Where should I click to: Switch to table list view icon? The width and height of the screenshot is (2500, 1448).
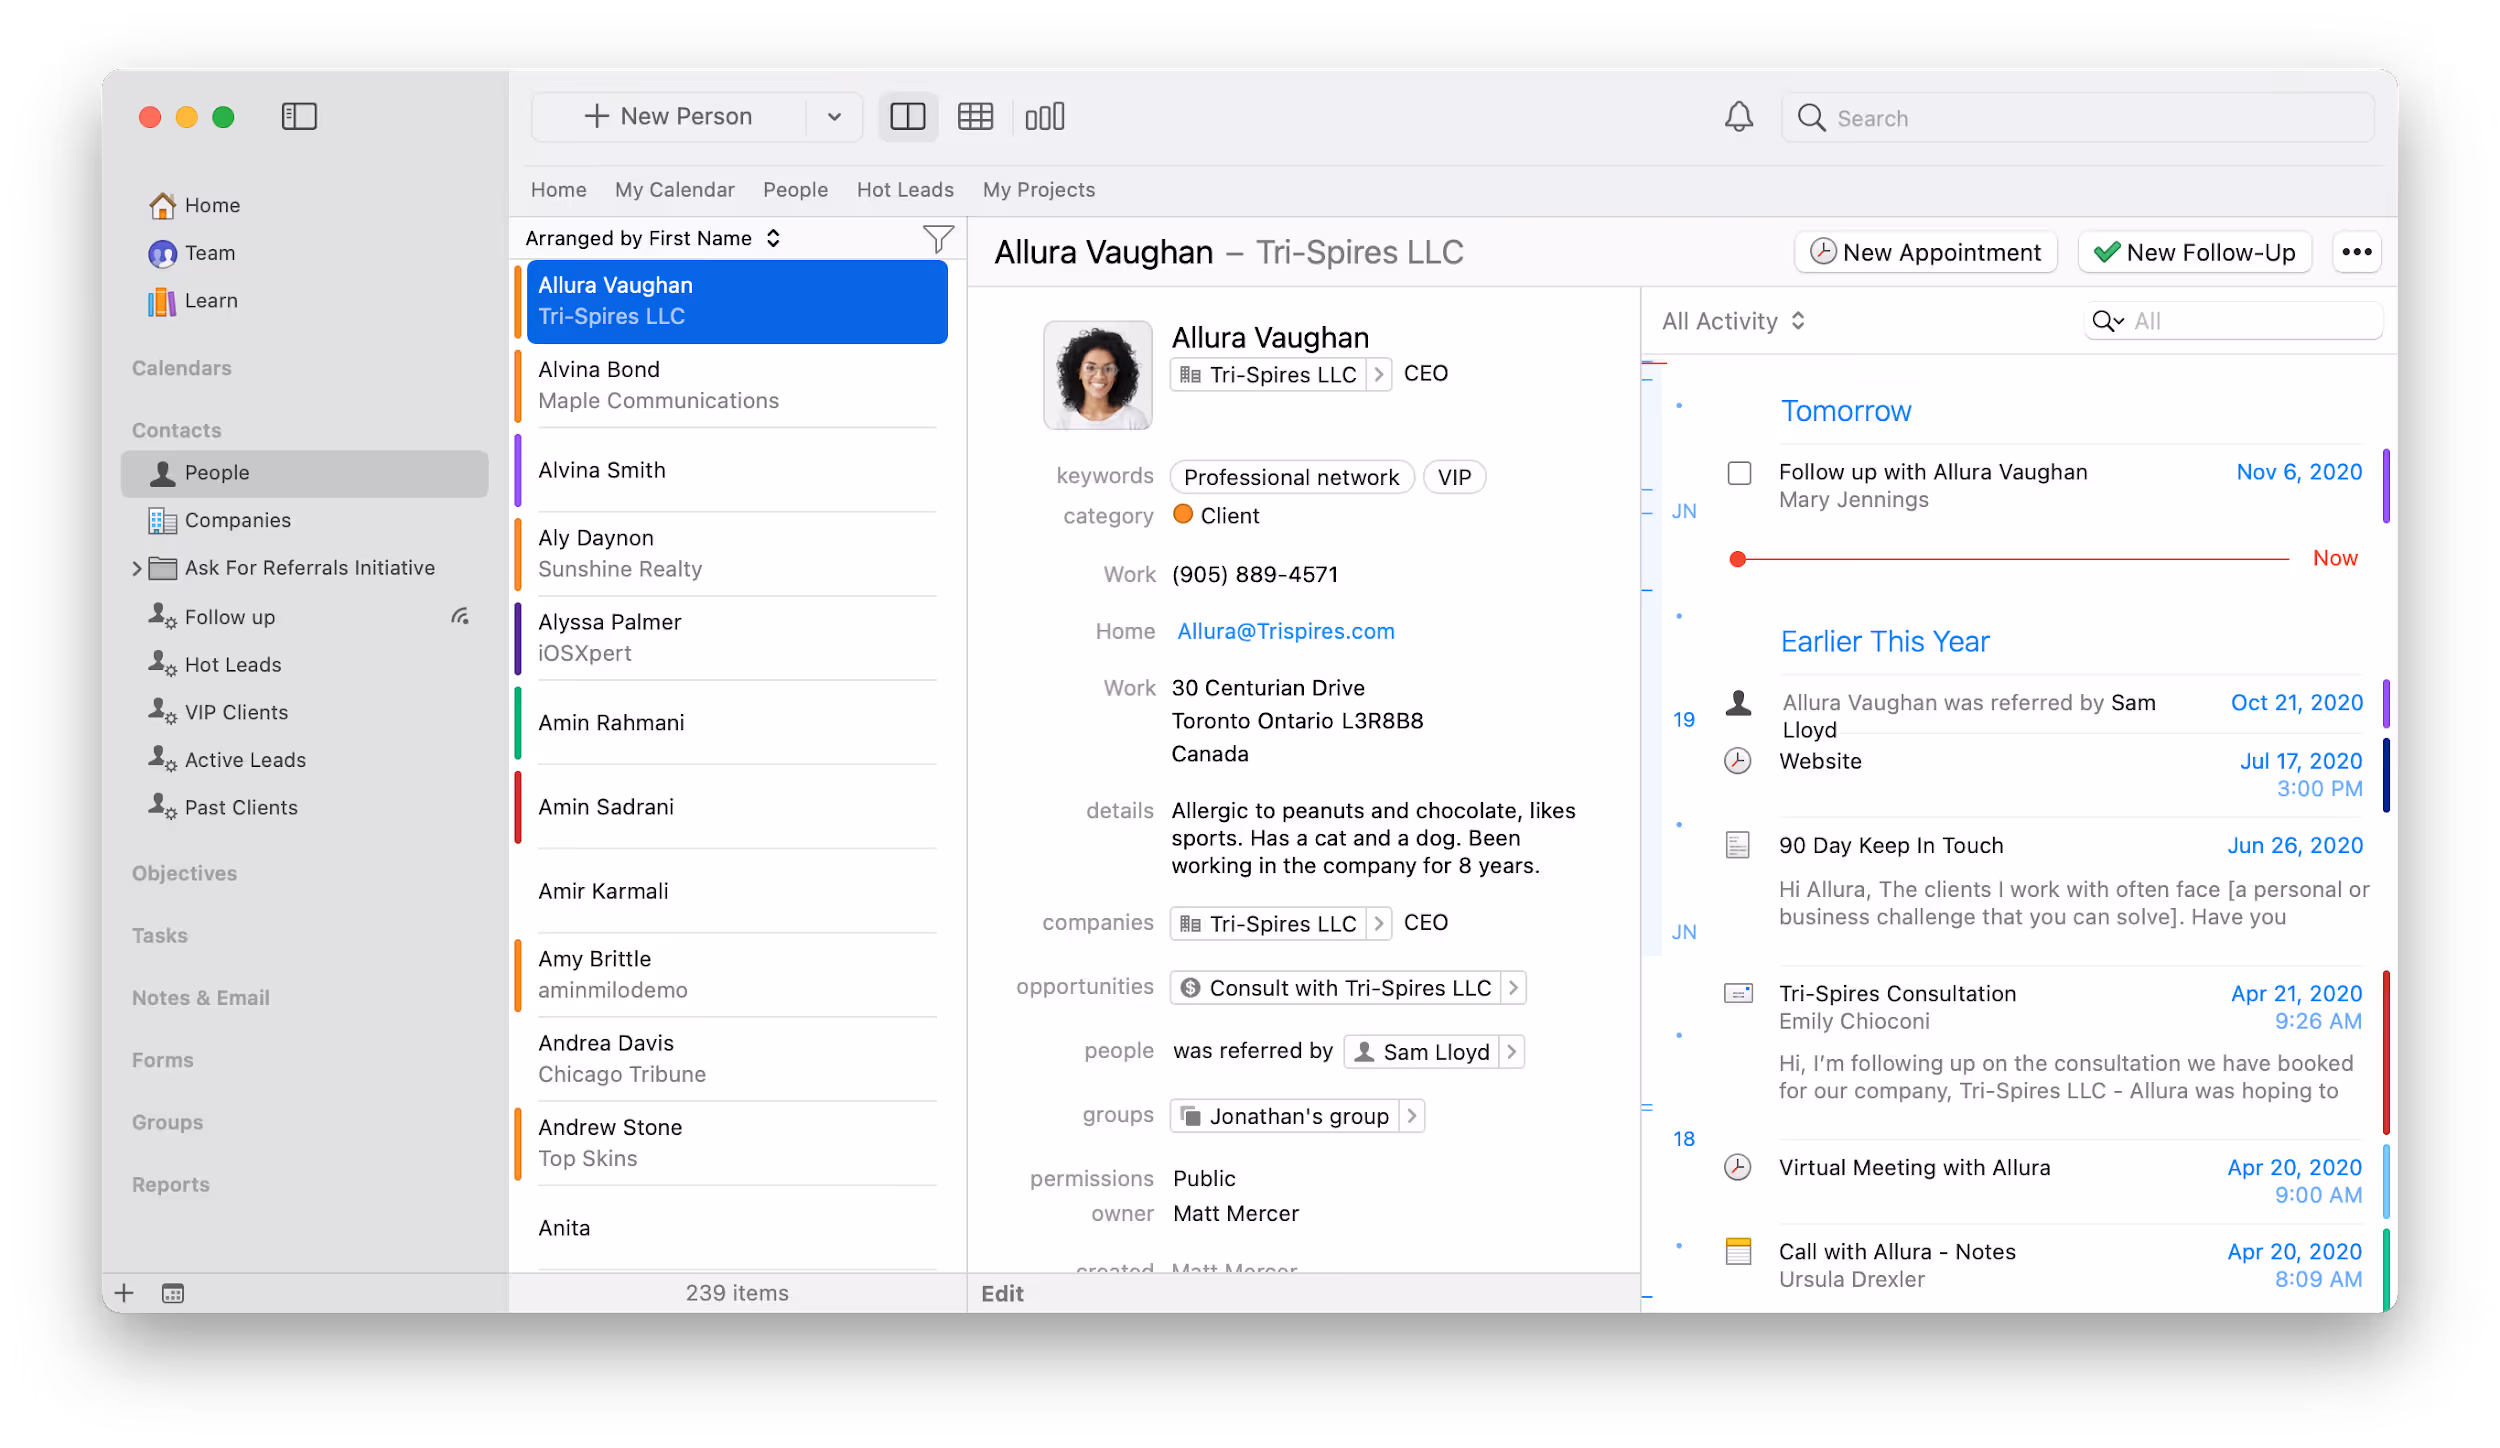coord(975,117)
